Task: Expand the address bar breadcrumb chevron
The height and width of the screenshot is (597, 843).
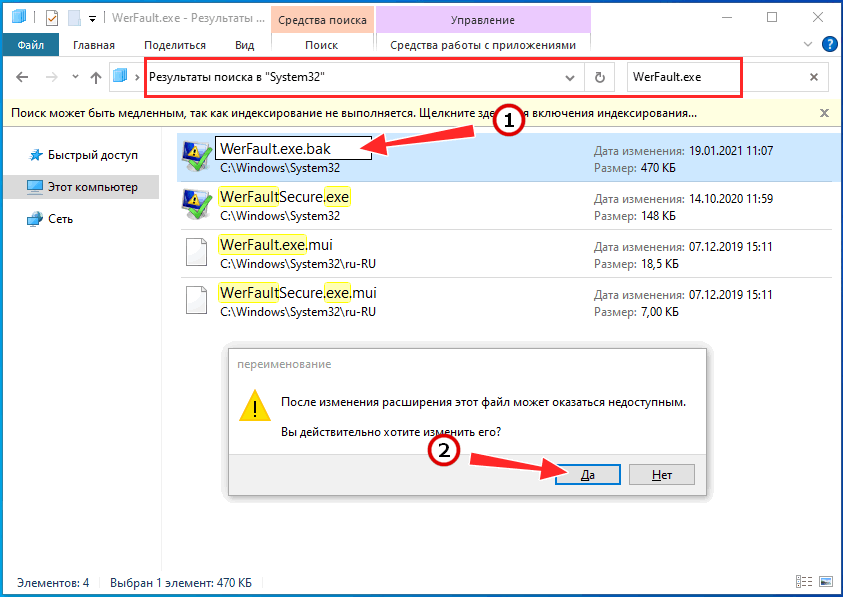Action: coord(137,77)
